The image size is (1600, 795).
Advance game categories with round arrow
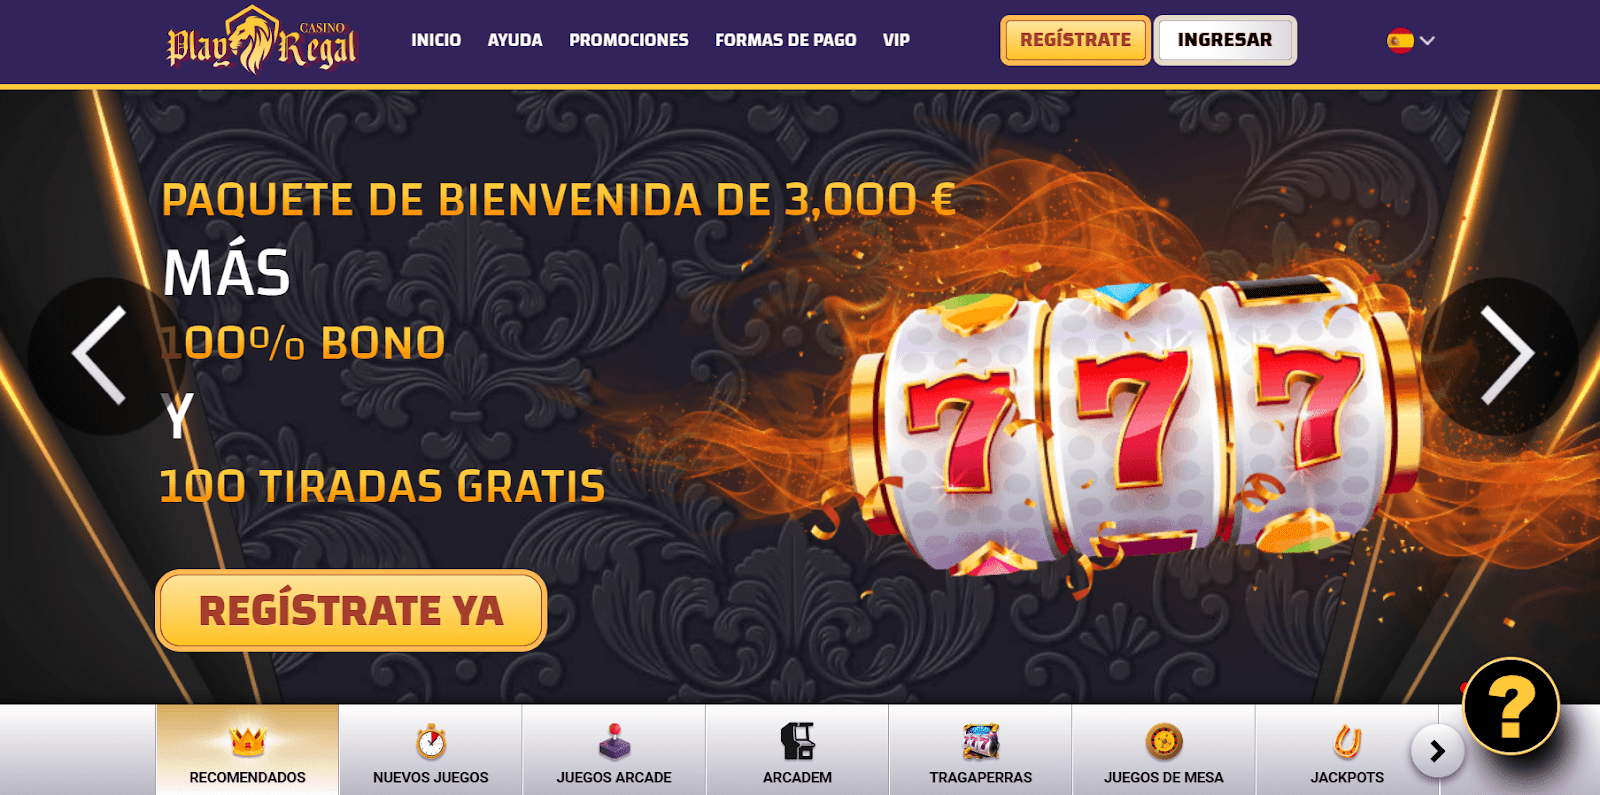1437,751
